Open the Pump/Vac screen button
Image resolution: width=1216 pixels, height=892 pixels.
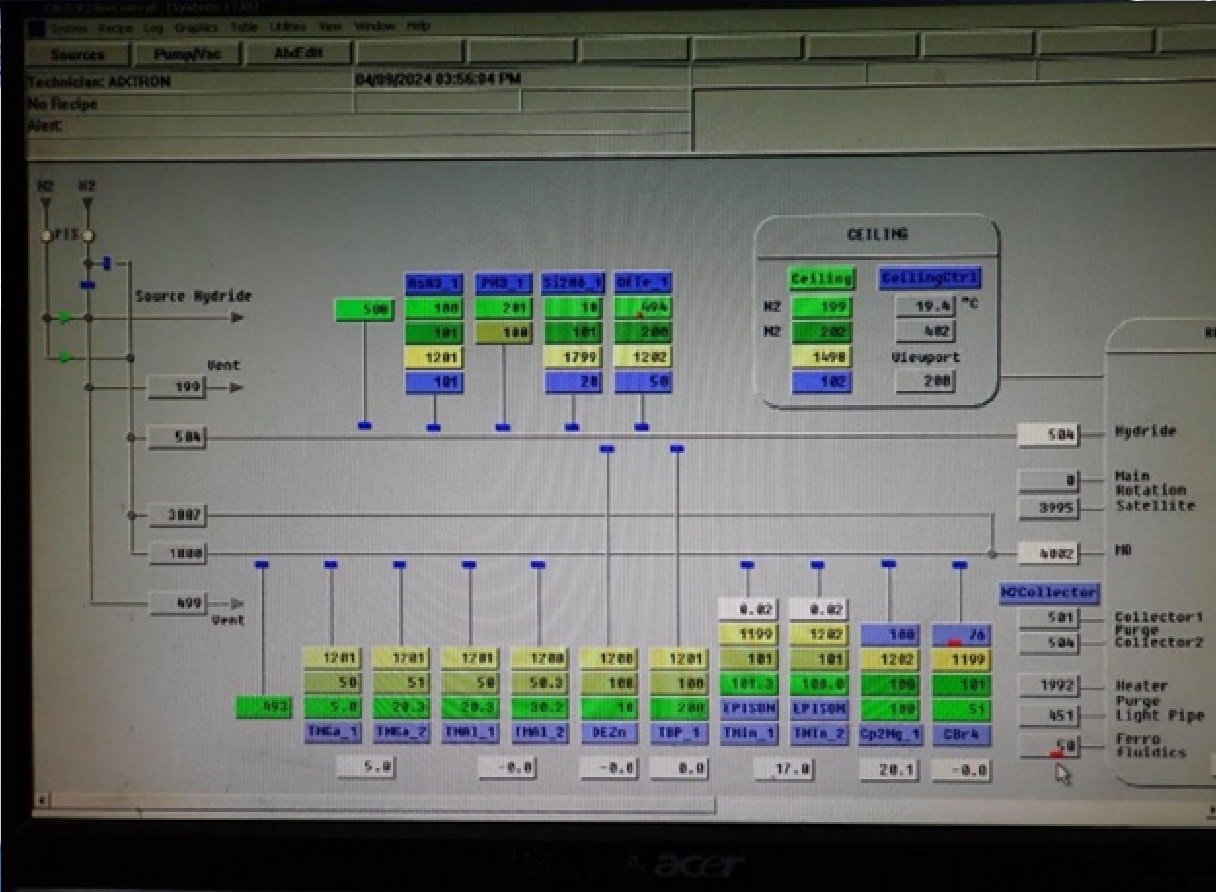[188, 54]
